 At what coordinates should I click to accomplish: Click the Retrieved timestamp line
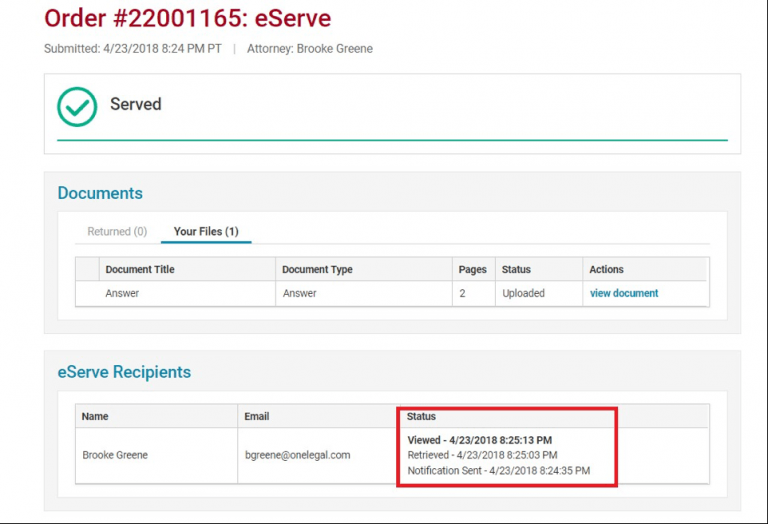[x=482, y=455]
